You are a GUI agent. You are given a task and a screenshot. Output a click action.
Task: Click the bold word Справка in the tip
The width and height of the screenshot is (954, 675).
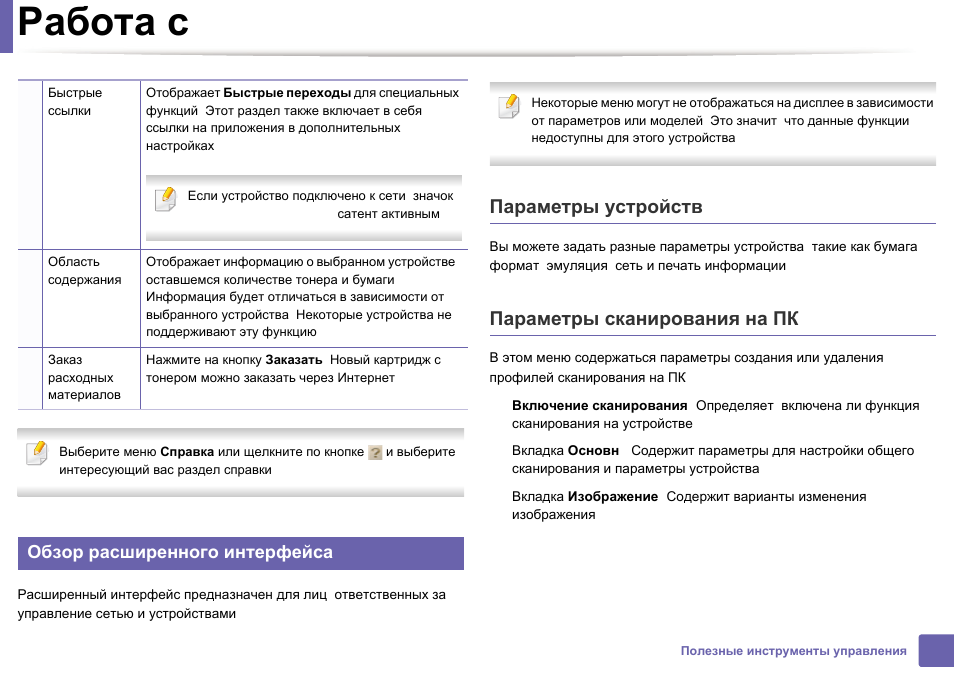(x=187, y=452)
